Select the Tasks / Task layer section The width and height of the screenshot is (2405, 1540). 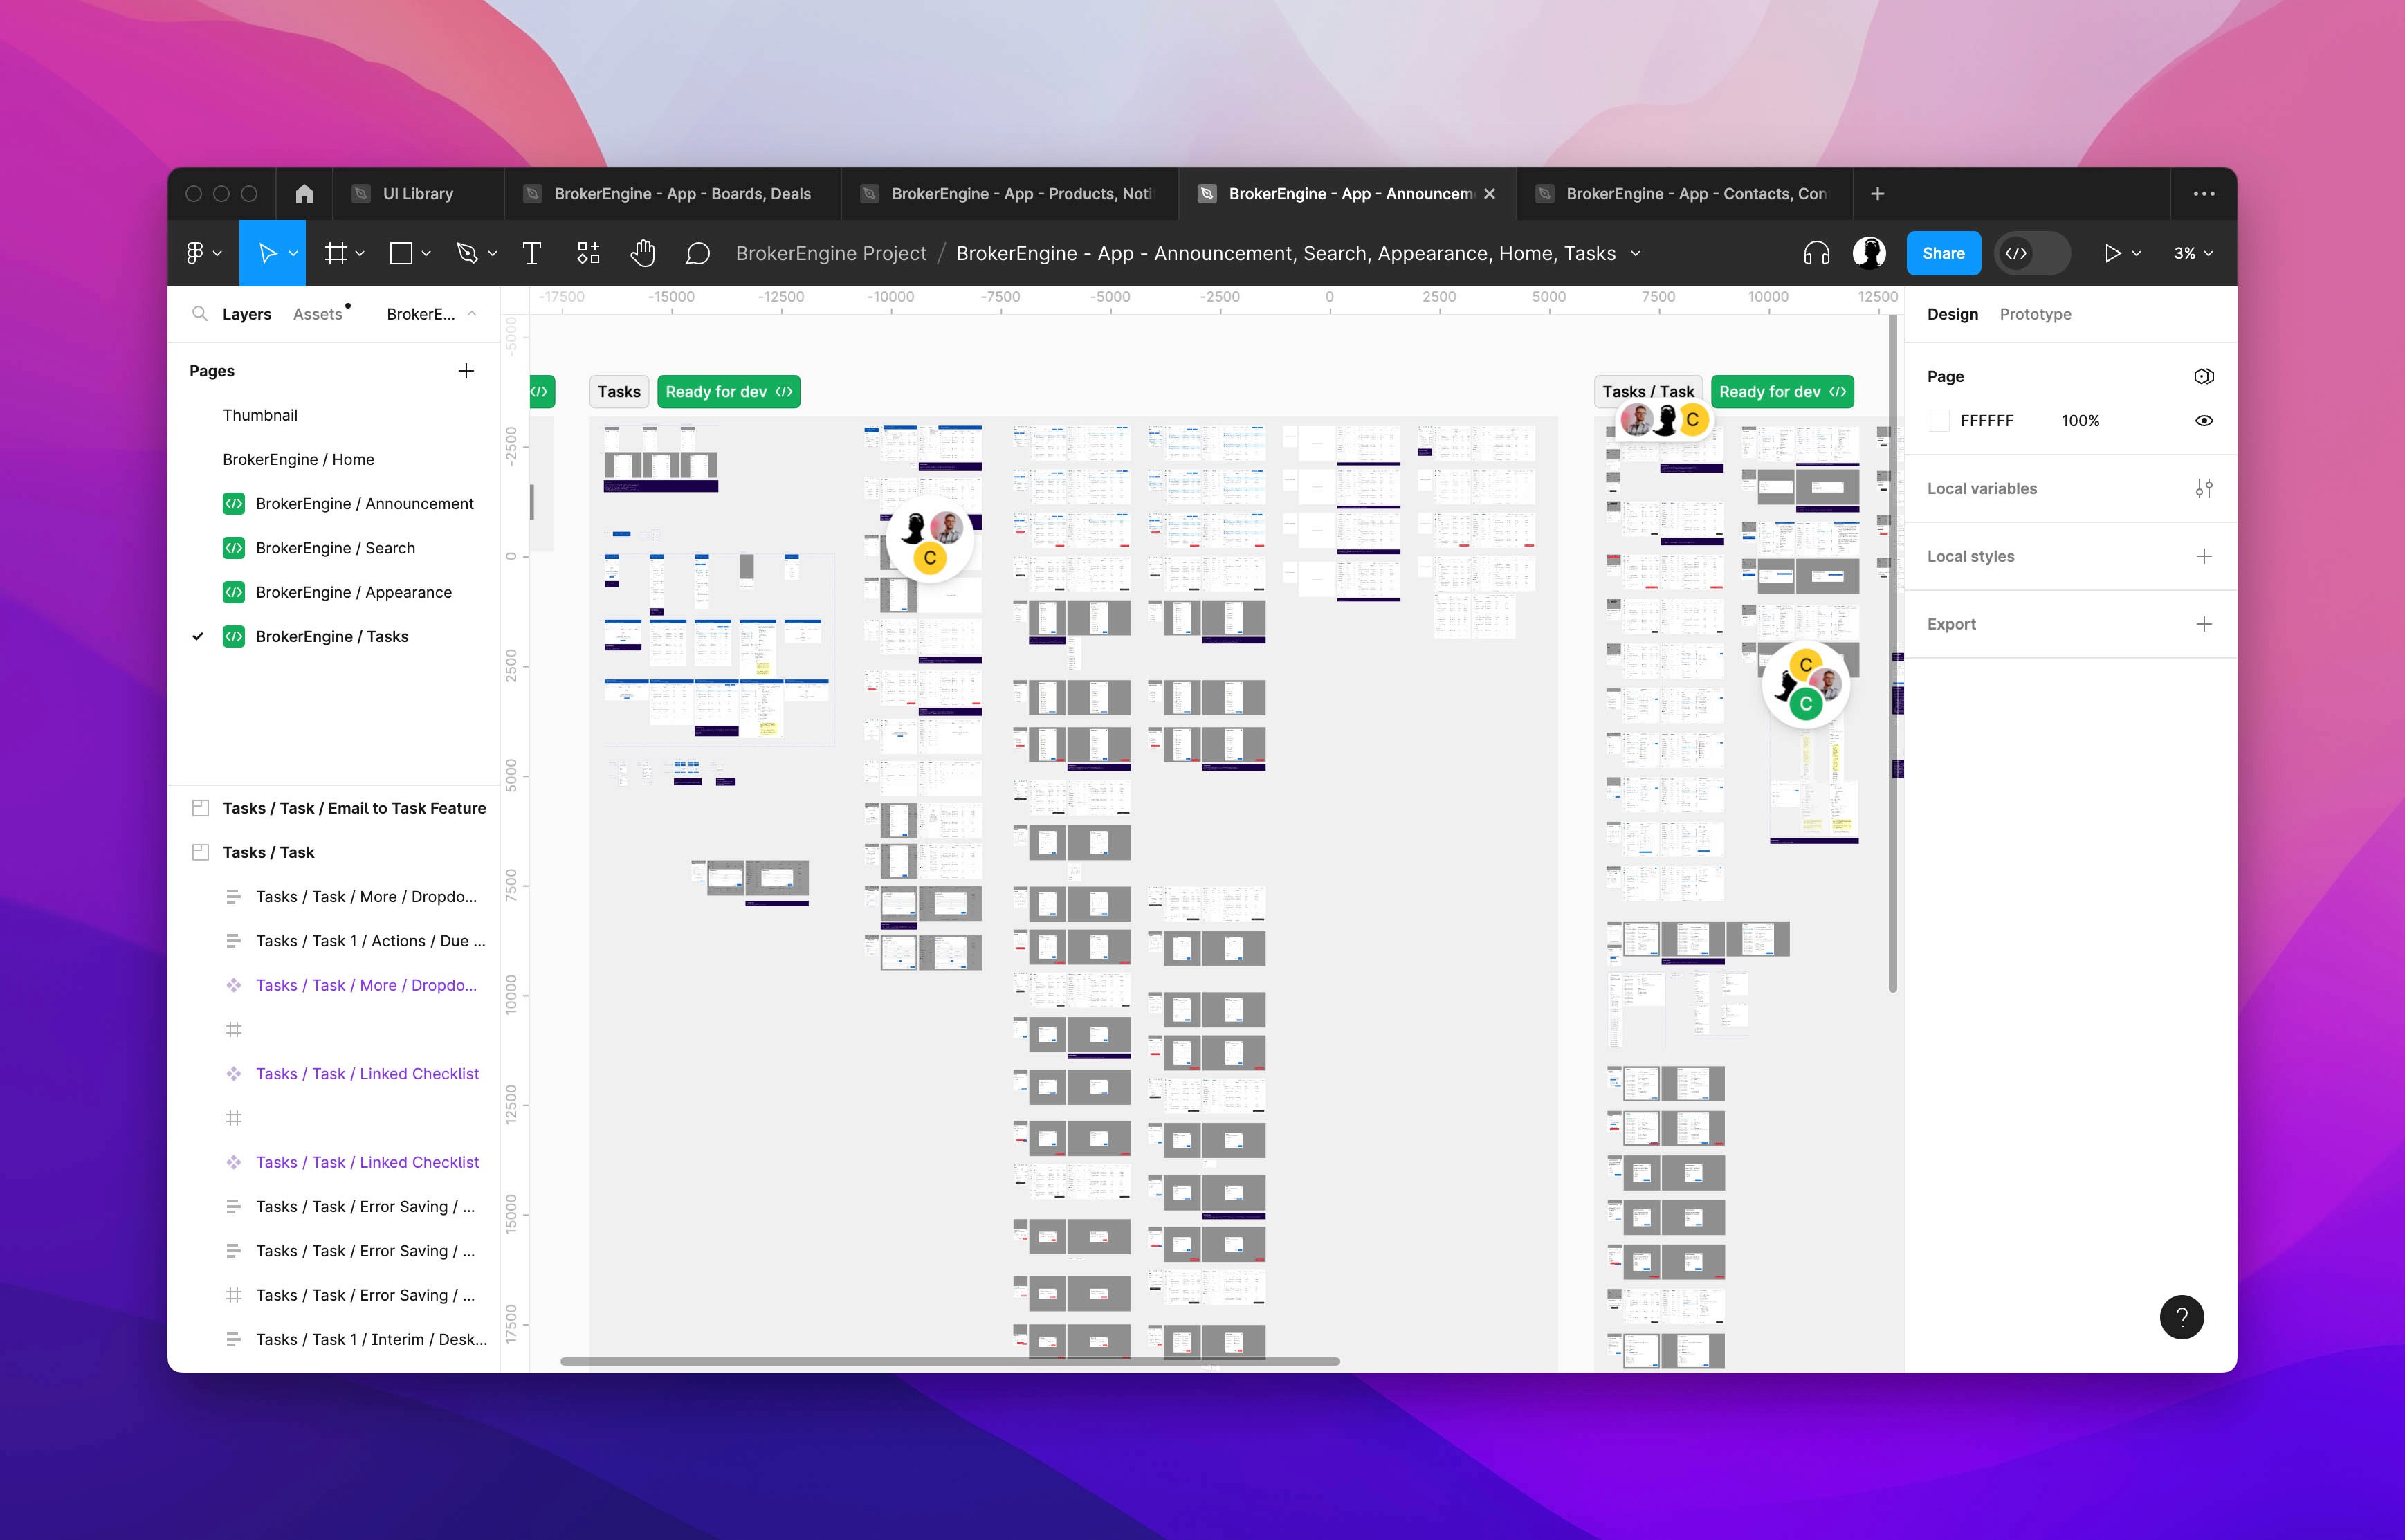[x=268, y=852]
